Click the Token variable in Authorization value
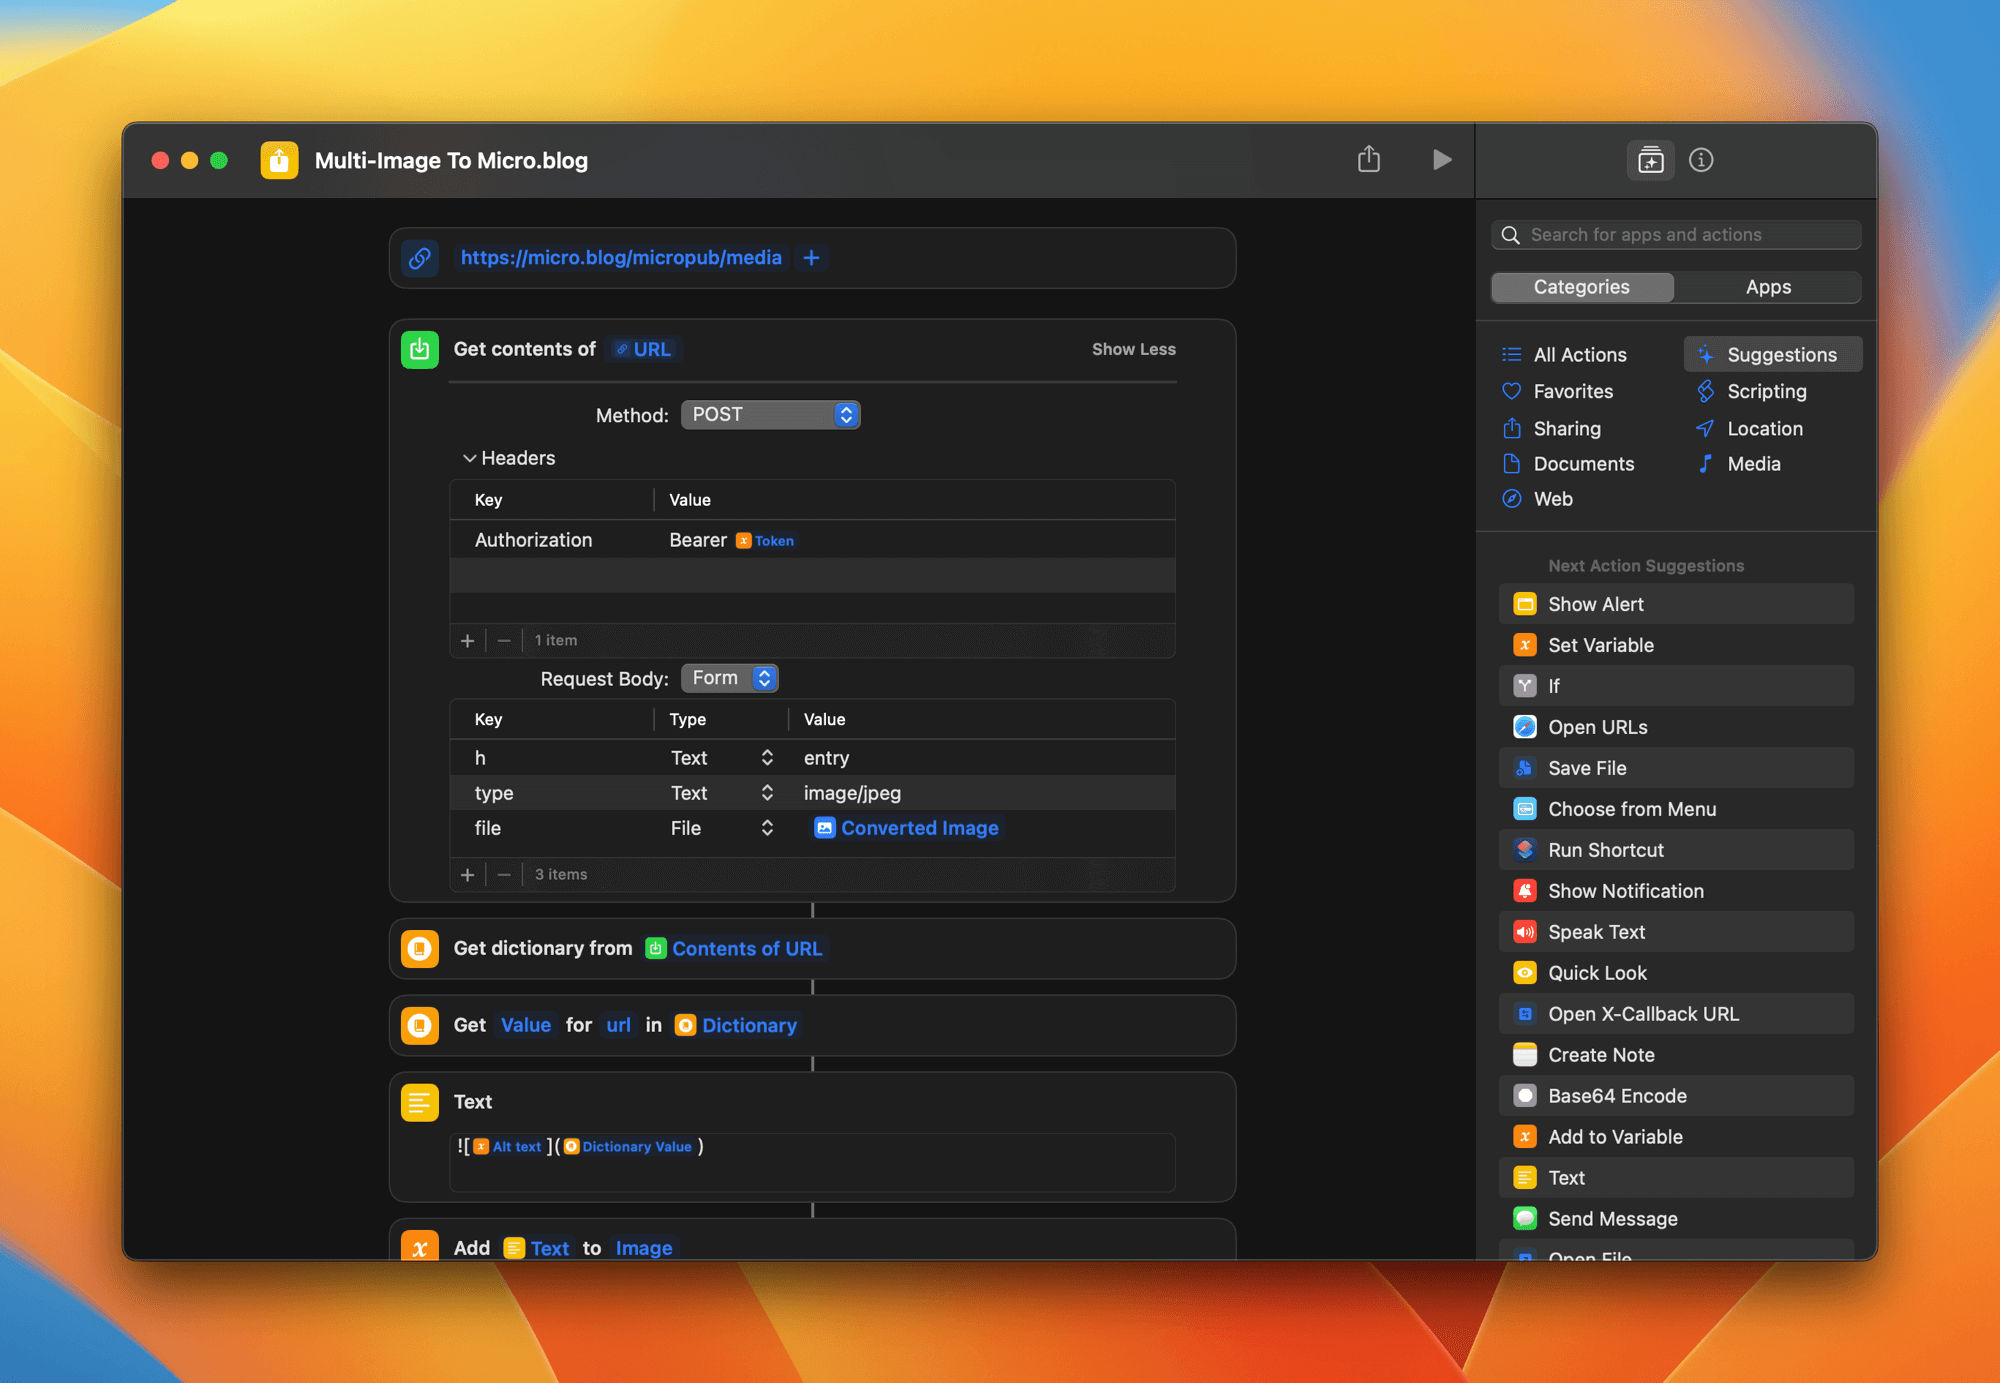This screenshot has height=1383, width=2000. (x=765, y=541)
